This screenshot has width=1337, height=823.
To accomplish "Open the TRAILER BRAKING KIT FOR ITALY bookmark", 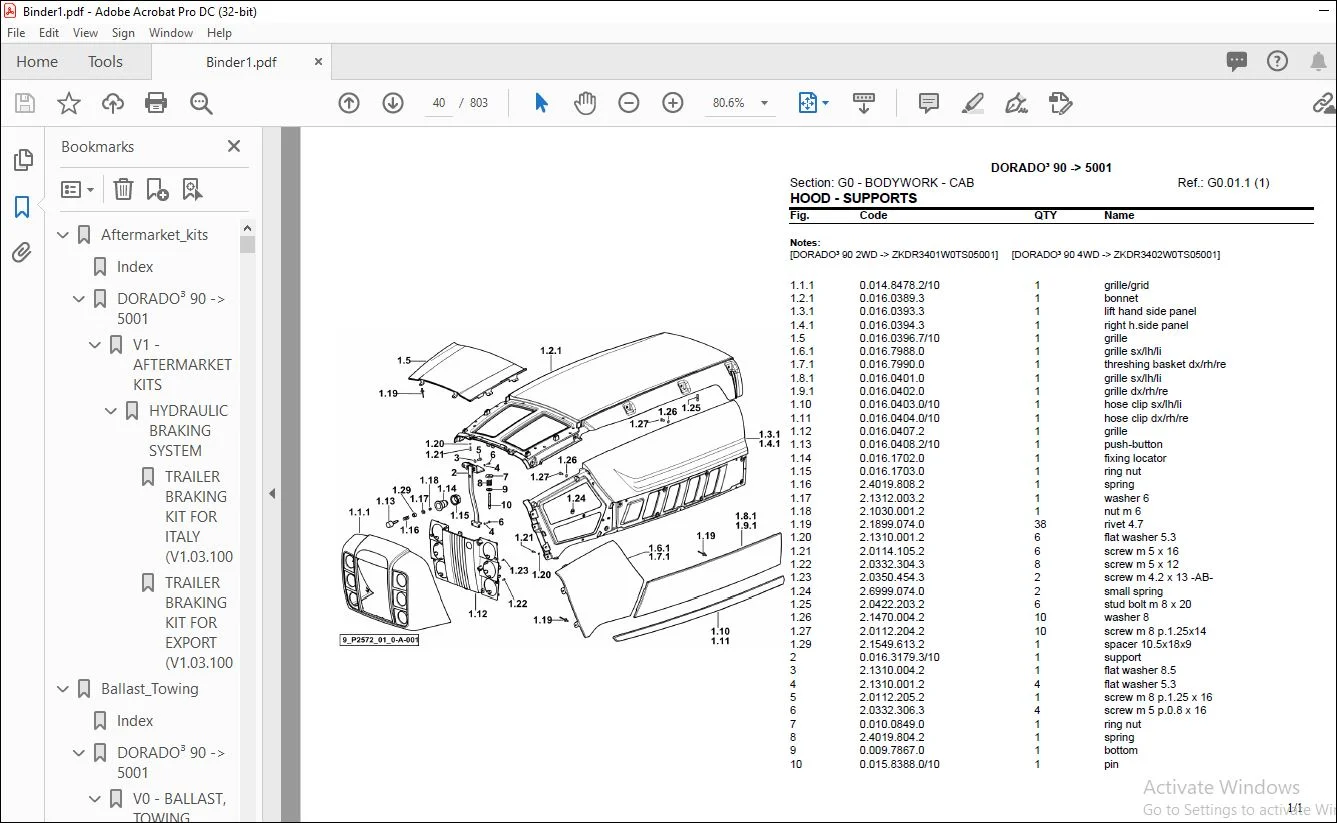I will [x=199, y=517].
